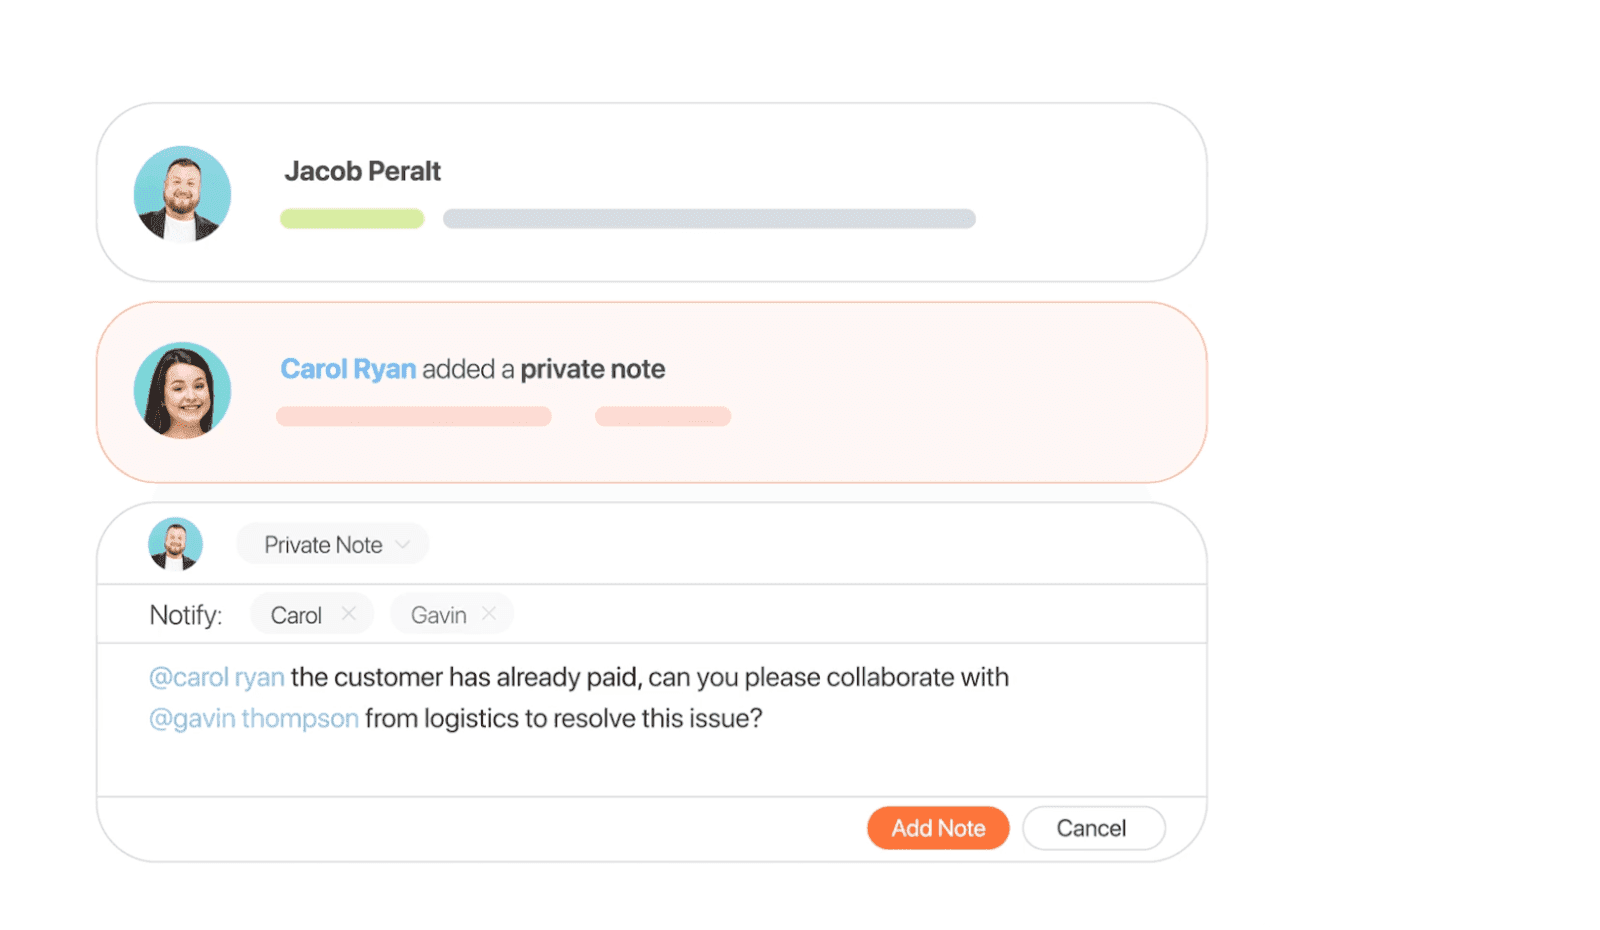Click the Add Note button

(938, 828)
